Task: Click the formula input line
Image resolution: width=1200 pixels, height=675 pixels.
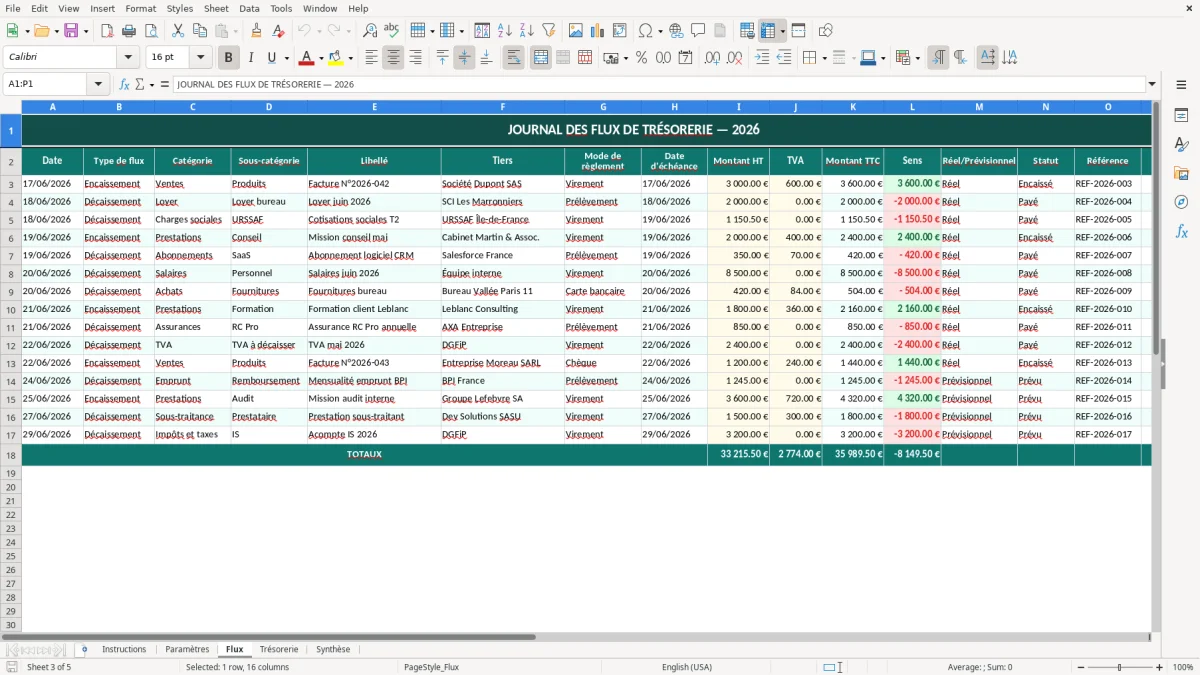Action: coord(659,84)
